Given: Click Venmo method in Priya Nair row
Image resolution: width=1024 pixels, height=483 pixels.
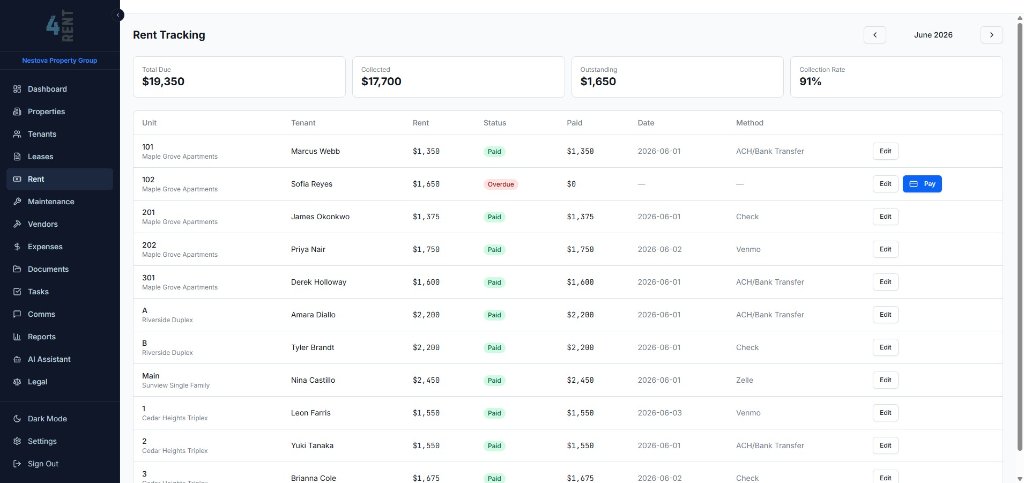Looking at the screenshot, I should [748, 249].
